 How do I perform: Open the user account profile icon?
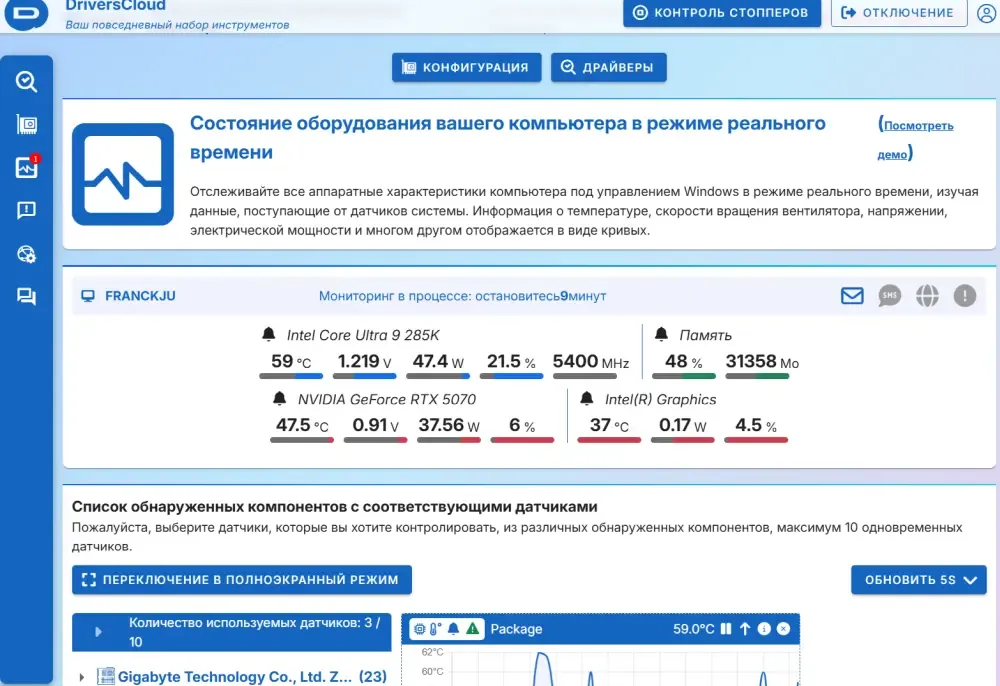pyautogui.click(x=986, y=13)
